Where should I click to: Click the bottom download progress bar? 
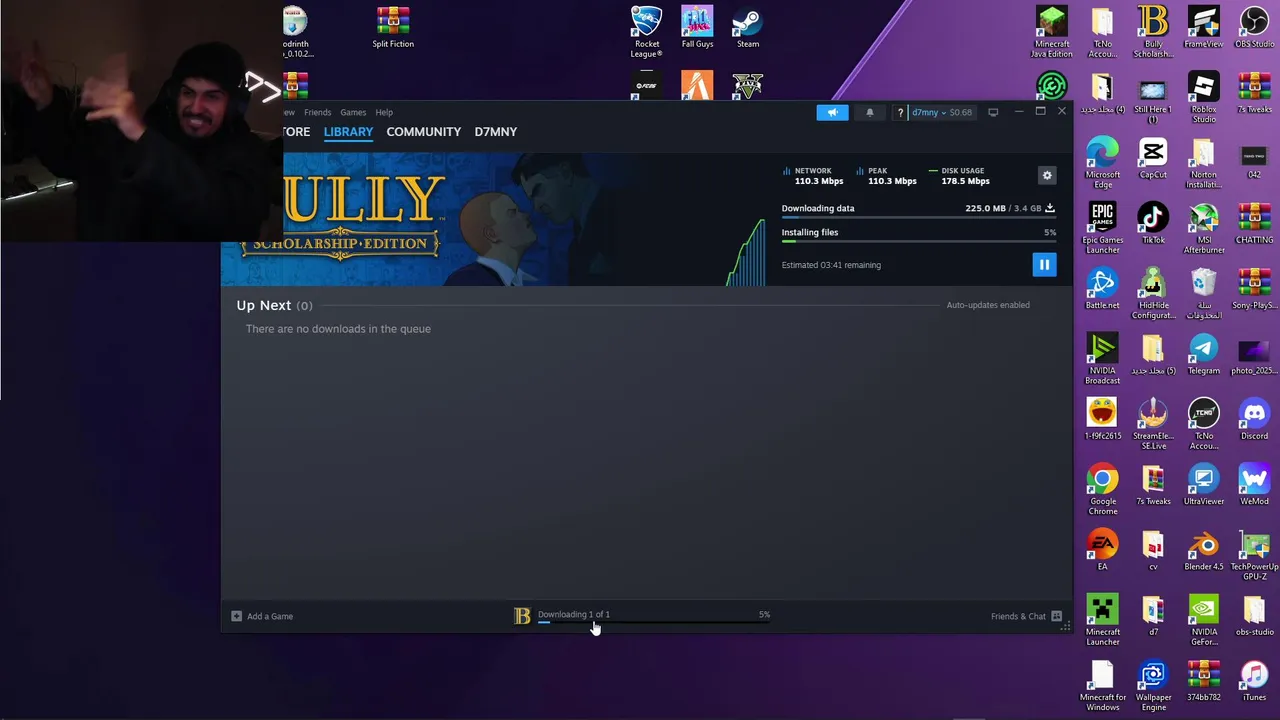click(x=653, y=622)
